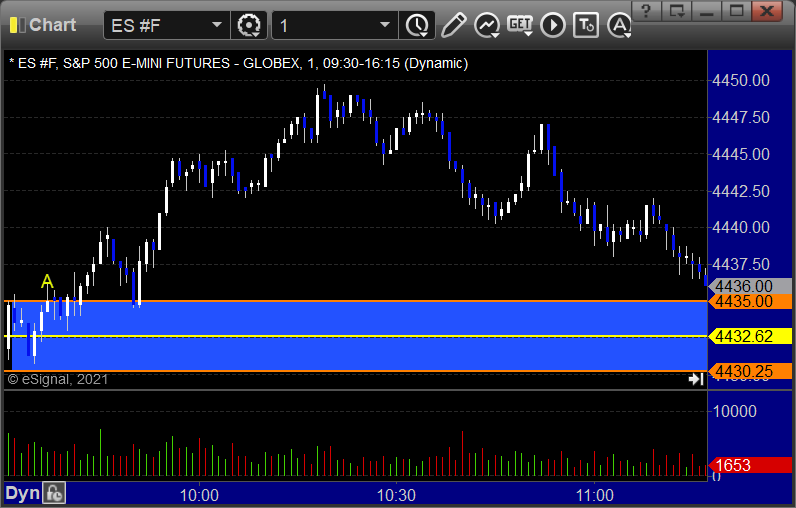Click the 4442.50 price axis label
This screenshot has width=796, height=508.
tap(741, 191)
